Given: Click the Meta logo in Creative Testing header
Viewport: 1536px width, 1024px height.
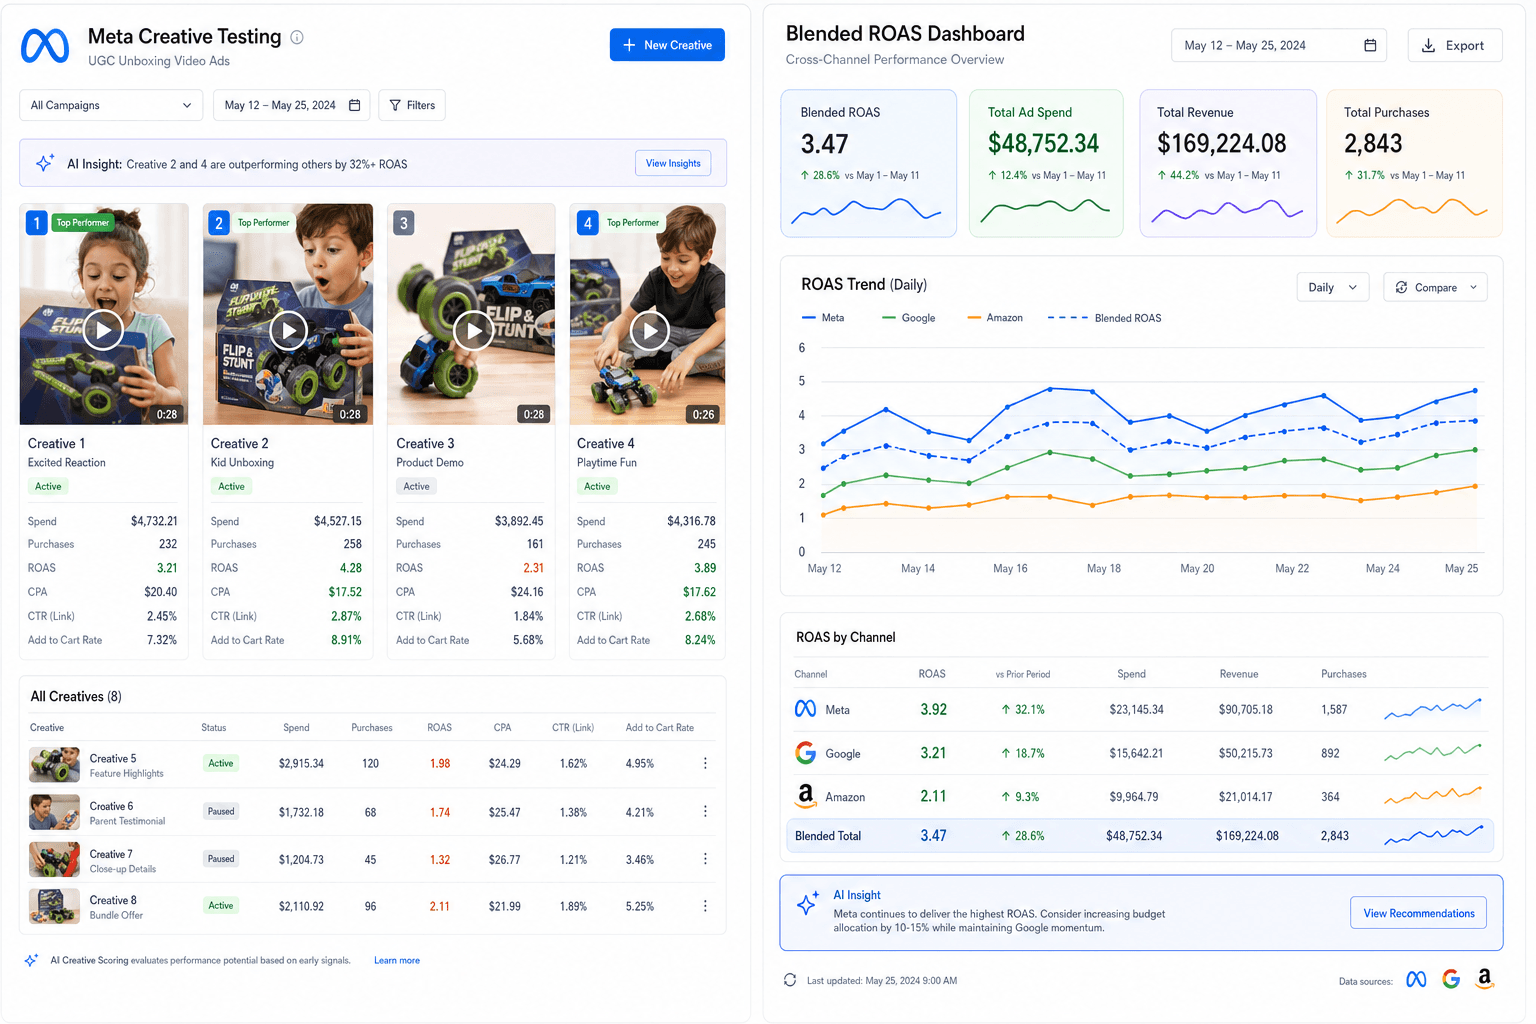Looking at the screenshot, I should click(x=45, y=46).
